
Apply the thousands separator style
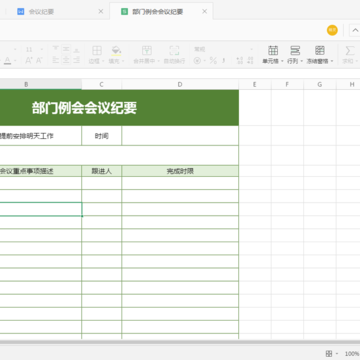[x=224, y=61]
